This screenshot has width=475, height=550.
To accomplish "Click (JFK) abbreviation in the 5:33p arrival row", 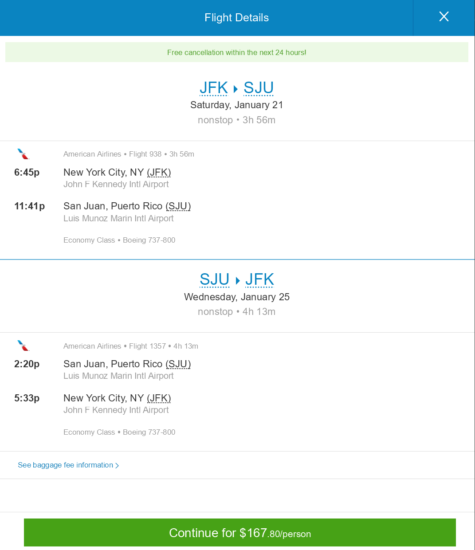I will point(159,398).
